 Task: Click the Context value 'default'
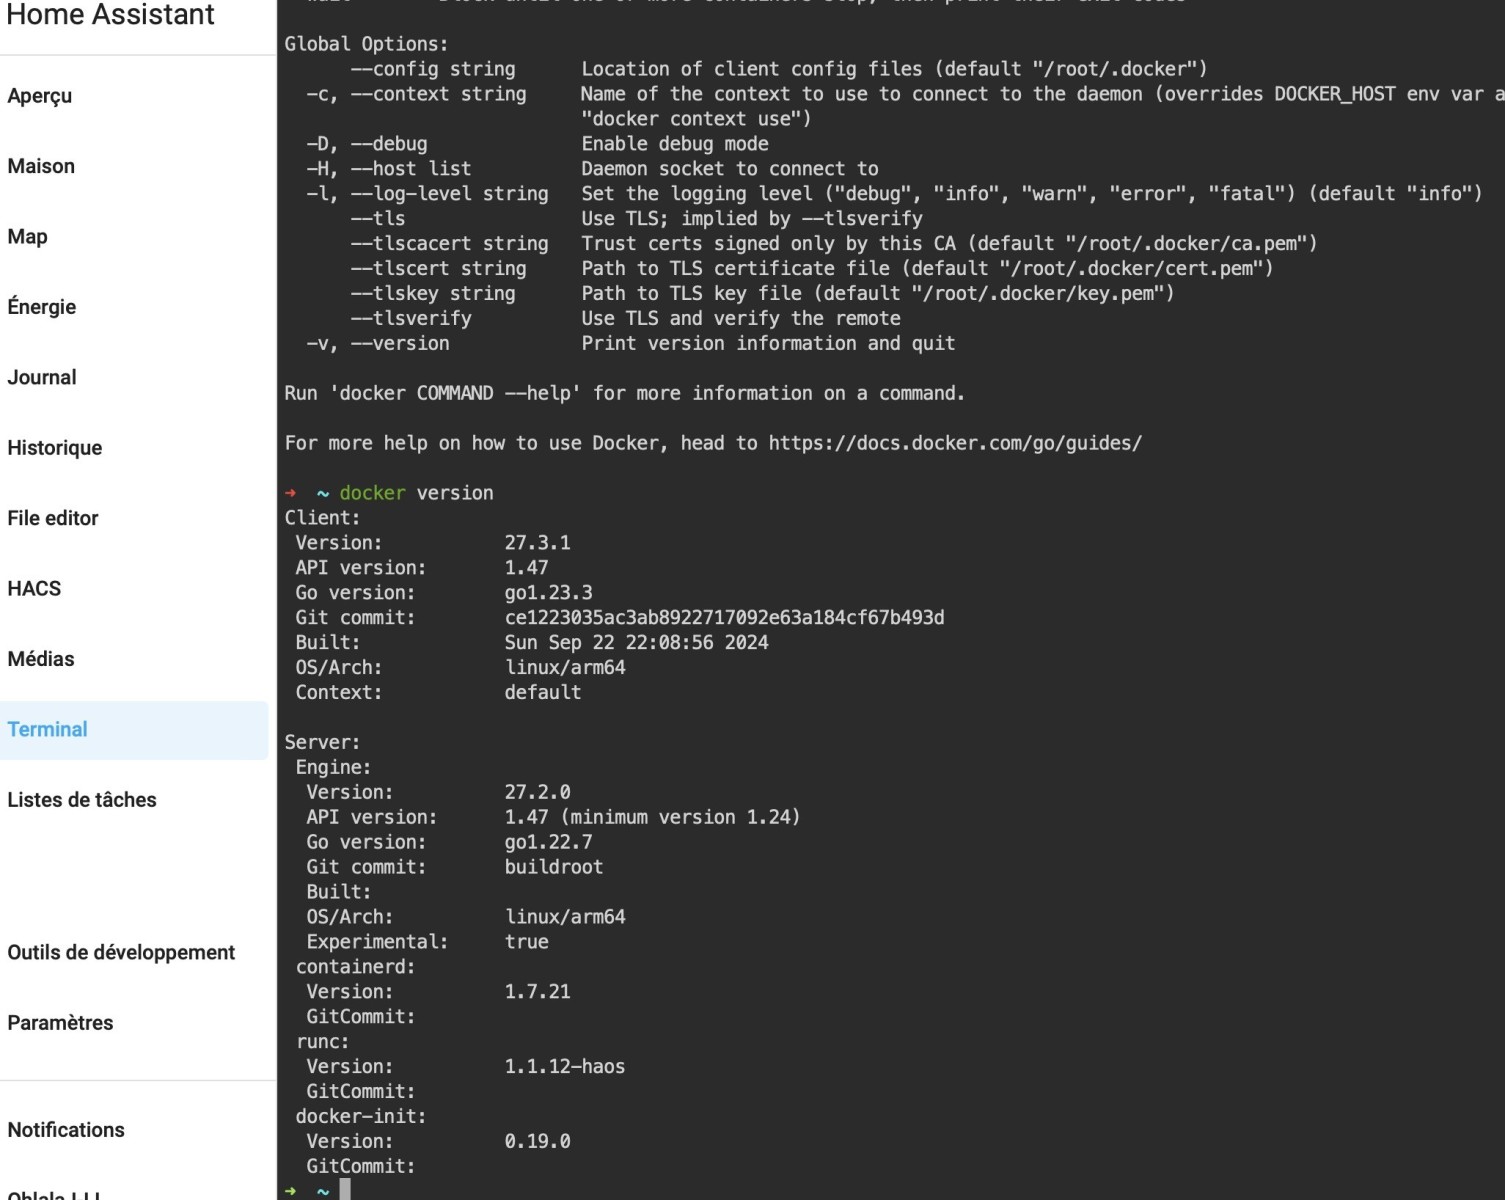tap(542, 693)
